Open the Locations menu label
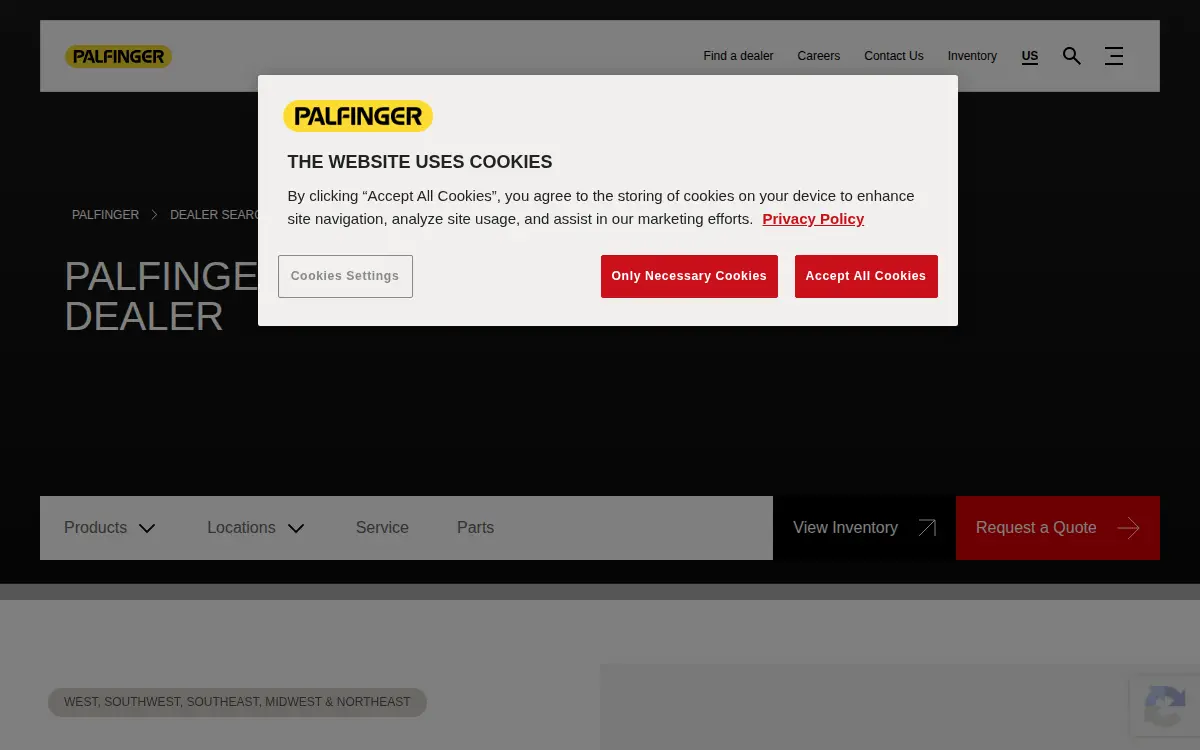 (241, 528)
